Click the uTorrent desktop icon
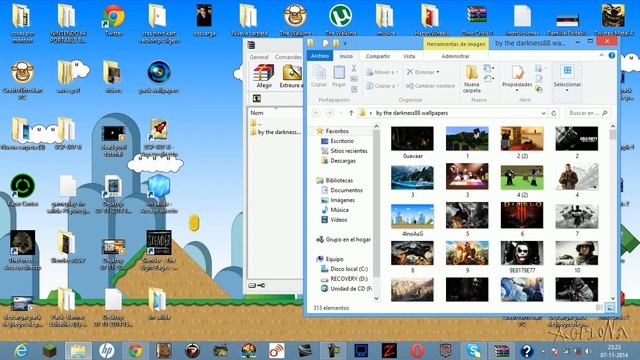 [x=340, y=16]
